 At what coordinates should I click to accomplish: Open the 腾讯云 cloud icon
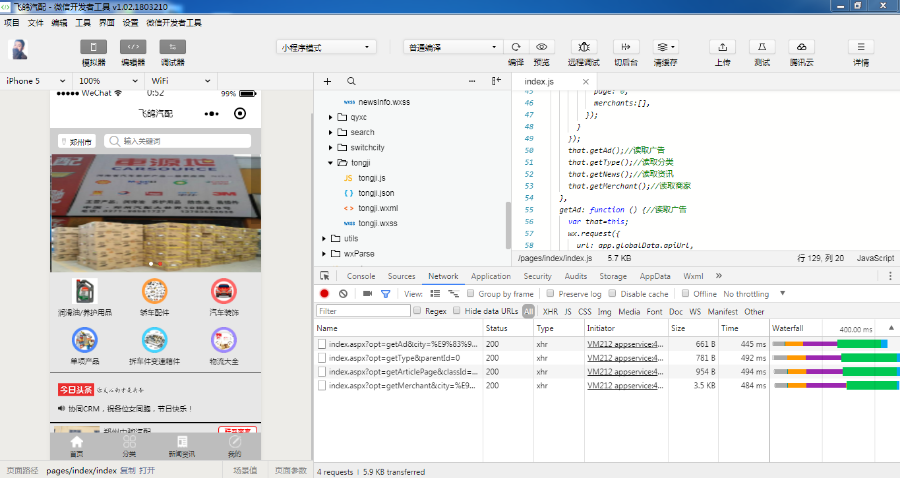[x=801, y=47]
